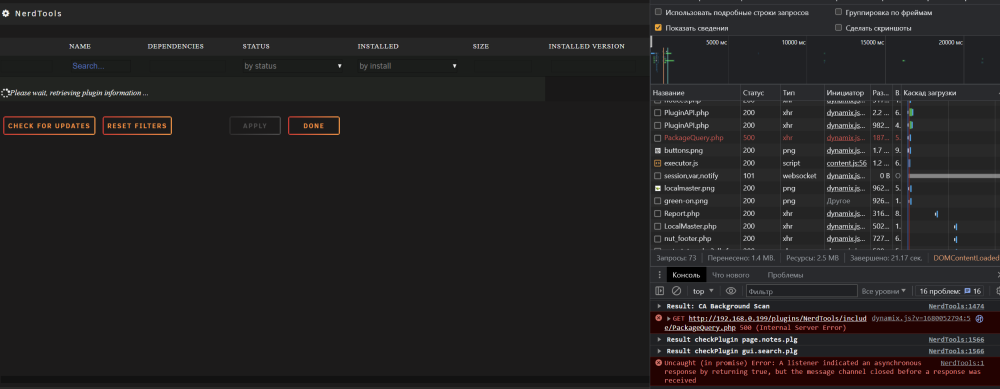
Task: Open the 'by install' filter dropdown
Action: pyautogui.click(x=408, y=66)
